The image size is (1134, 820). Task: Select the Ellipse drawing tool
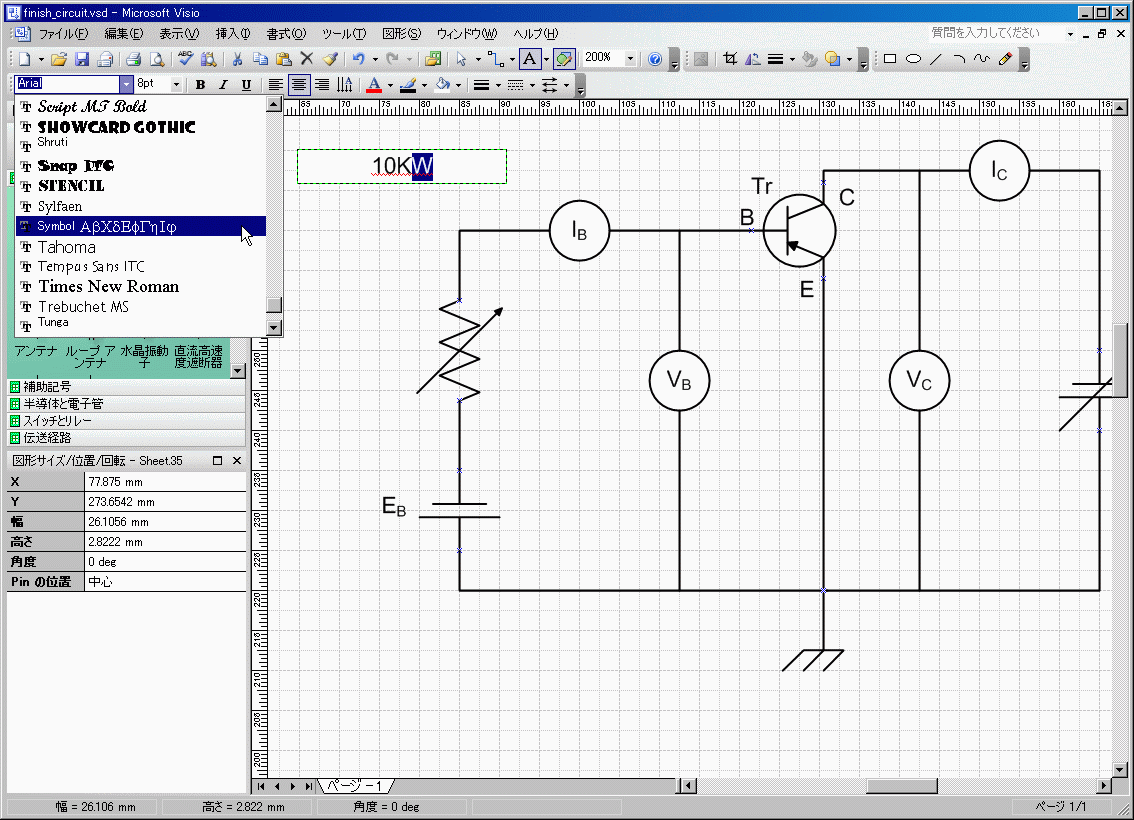pos(912,59)
